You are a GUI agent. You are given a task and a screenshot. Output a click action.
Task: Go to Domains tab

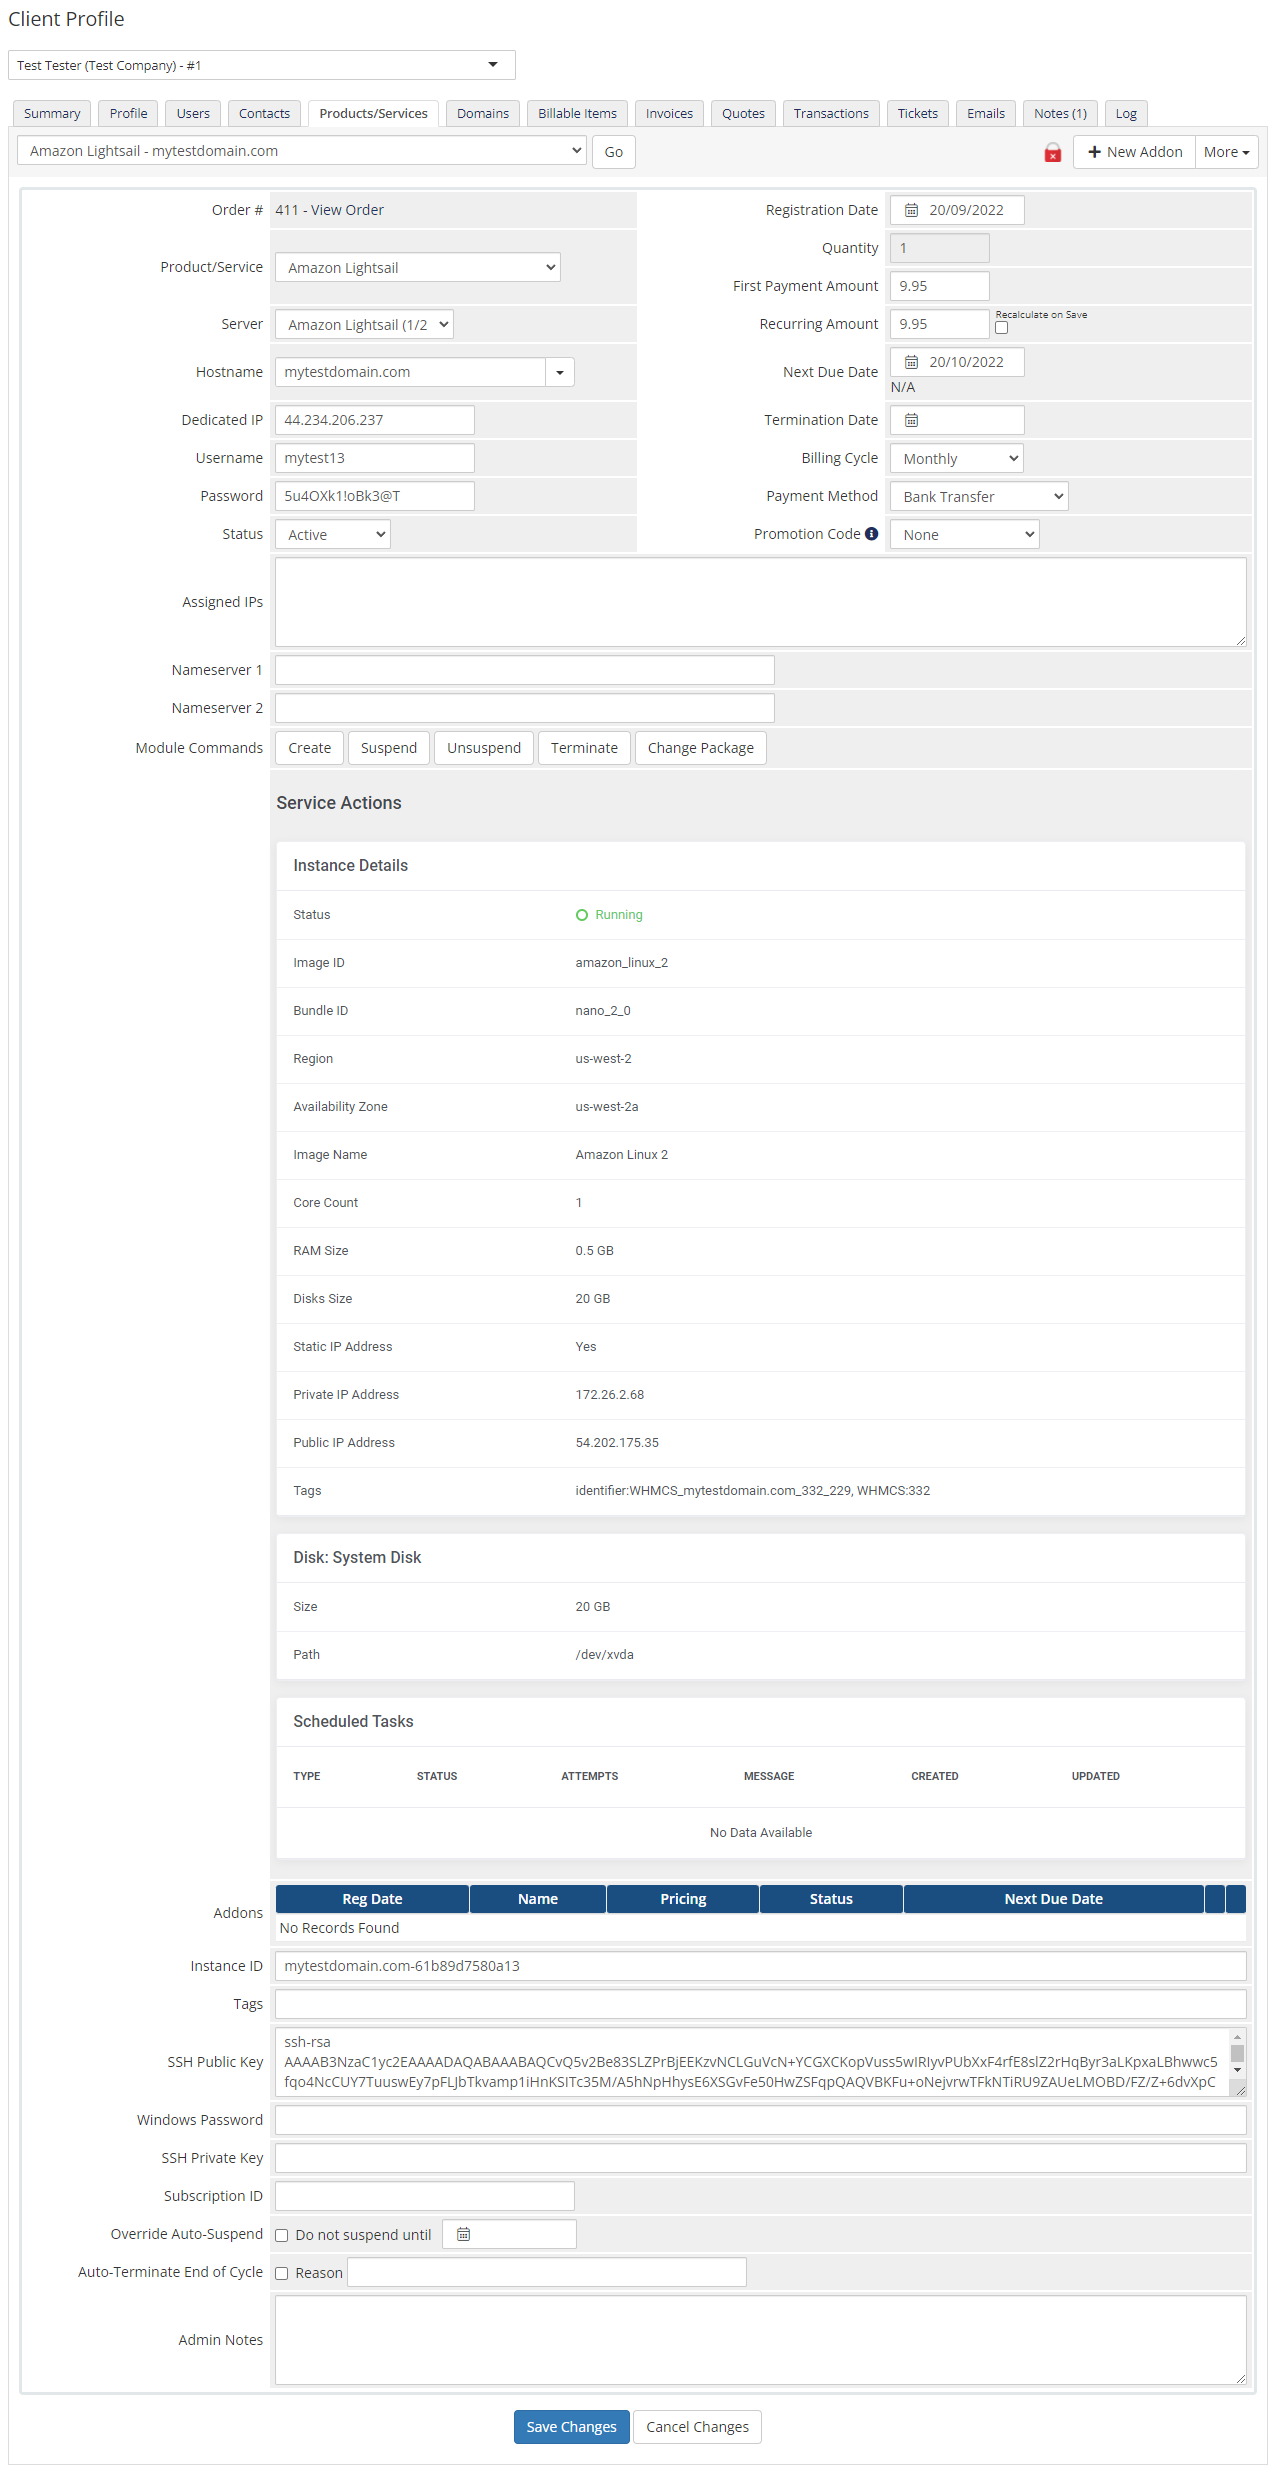[483, 113]
